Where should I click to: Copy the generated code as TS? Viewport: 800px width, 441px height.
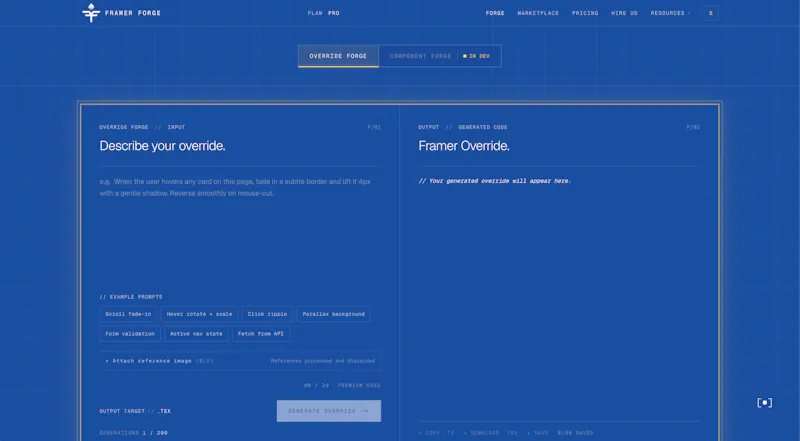436,433
